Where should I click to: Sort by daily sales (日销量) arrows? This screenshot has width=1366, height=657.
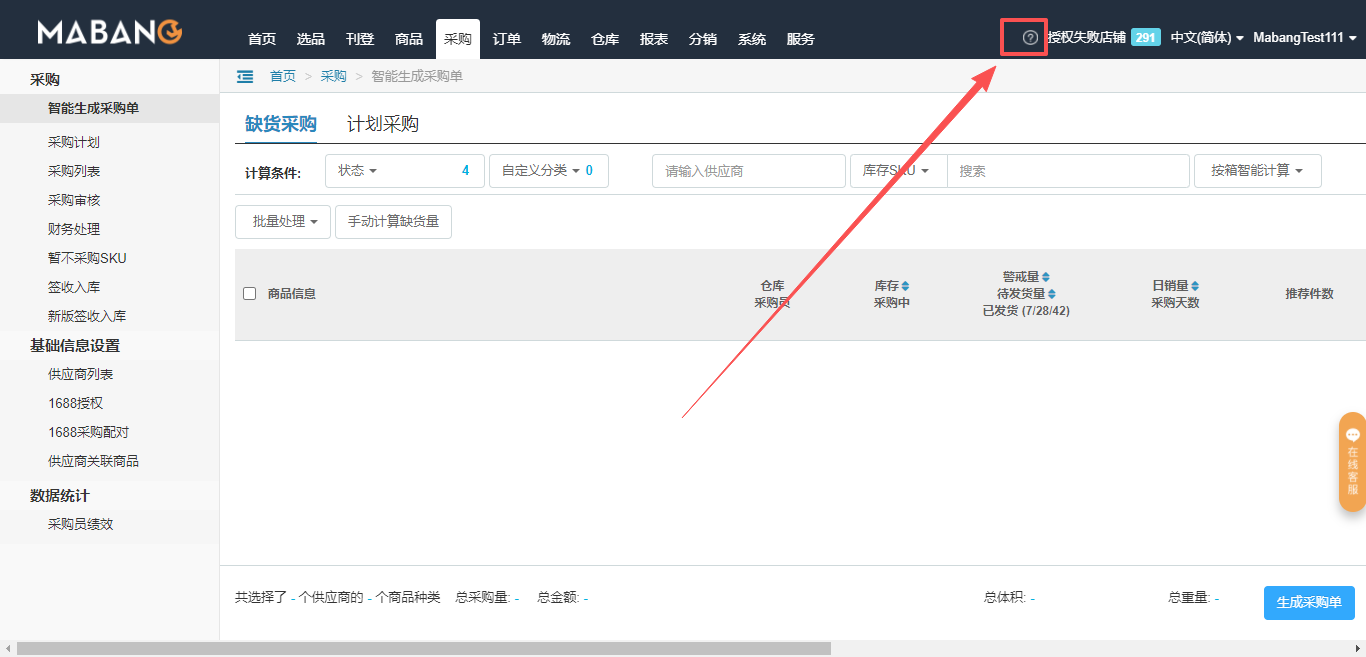point(1194,286)
